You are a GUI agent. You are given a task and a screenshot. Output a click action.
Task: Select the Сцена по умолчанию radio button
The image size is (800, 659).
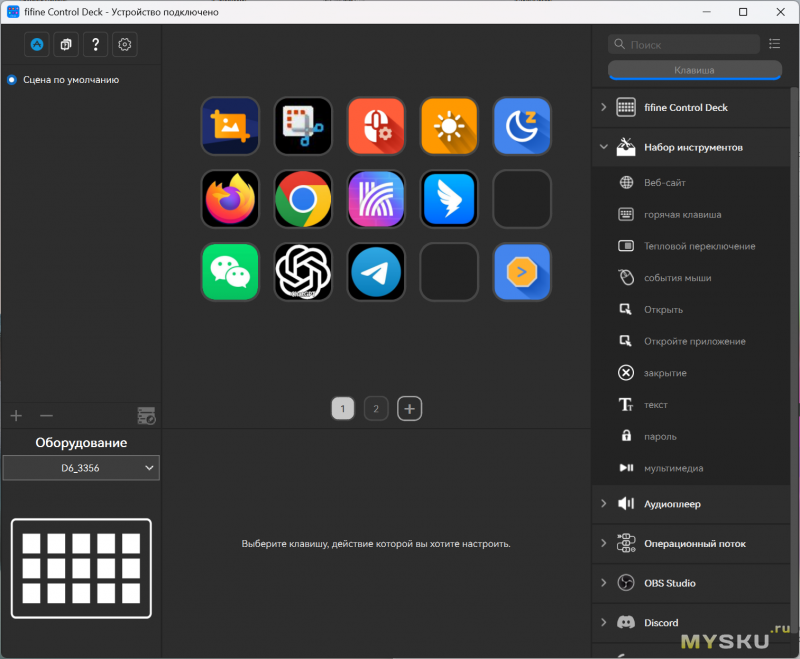(x=12, y=80)
